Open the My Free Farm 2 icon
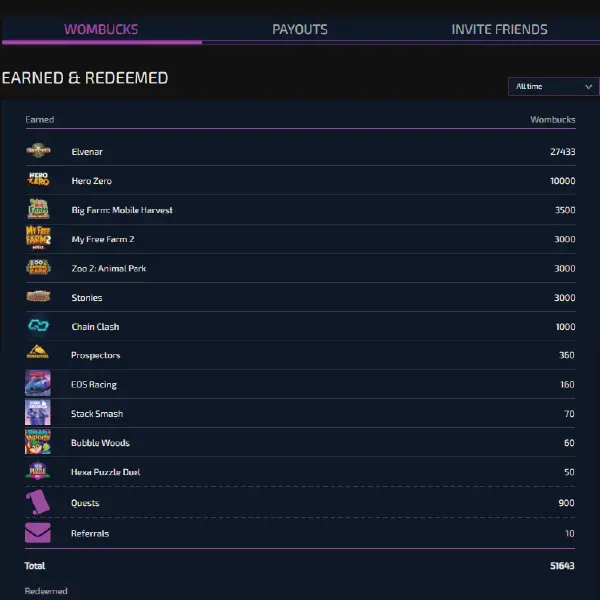 pos(38,237)
